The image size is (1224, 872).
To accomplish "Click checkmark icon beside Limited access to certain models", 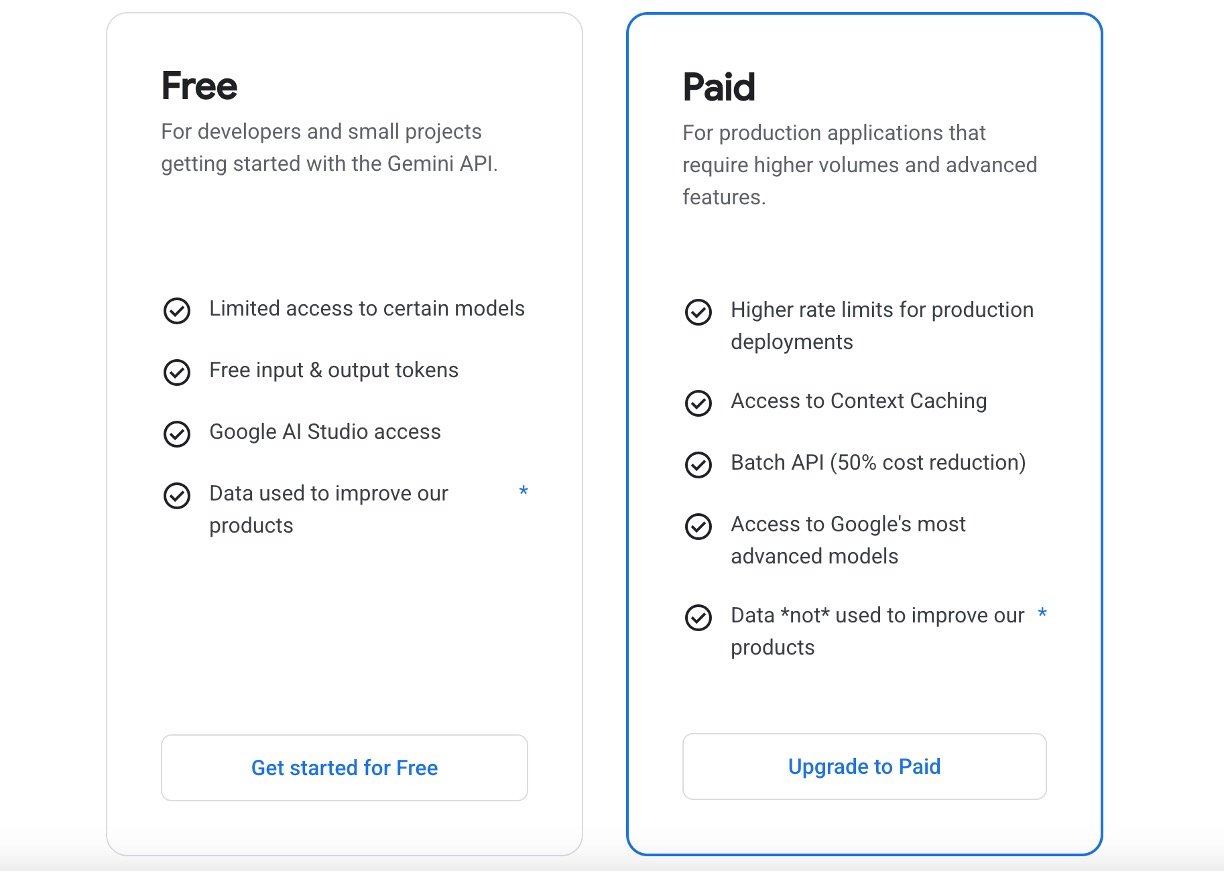I will click(x=177, y=311).
